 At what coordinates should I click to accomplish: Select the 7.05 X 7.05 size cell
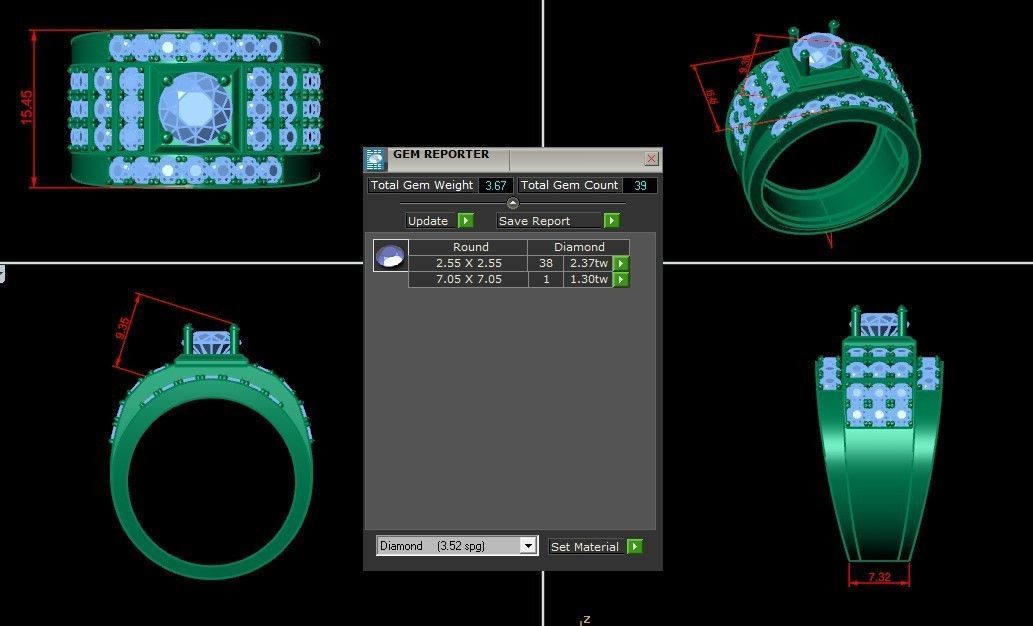click(468, 279)
